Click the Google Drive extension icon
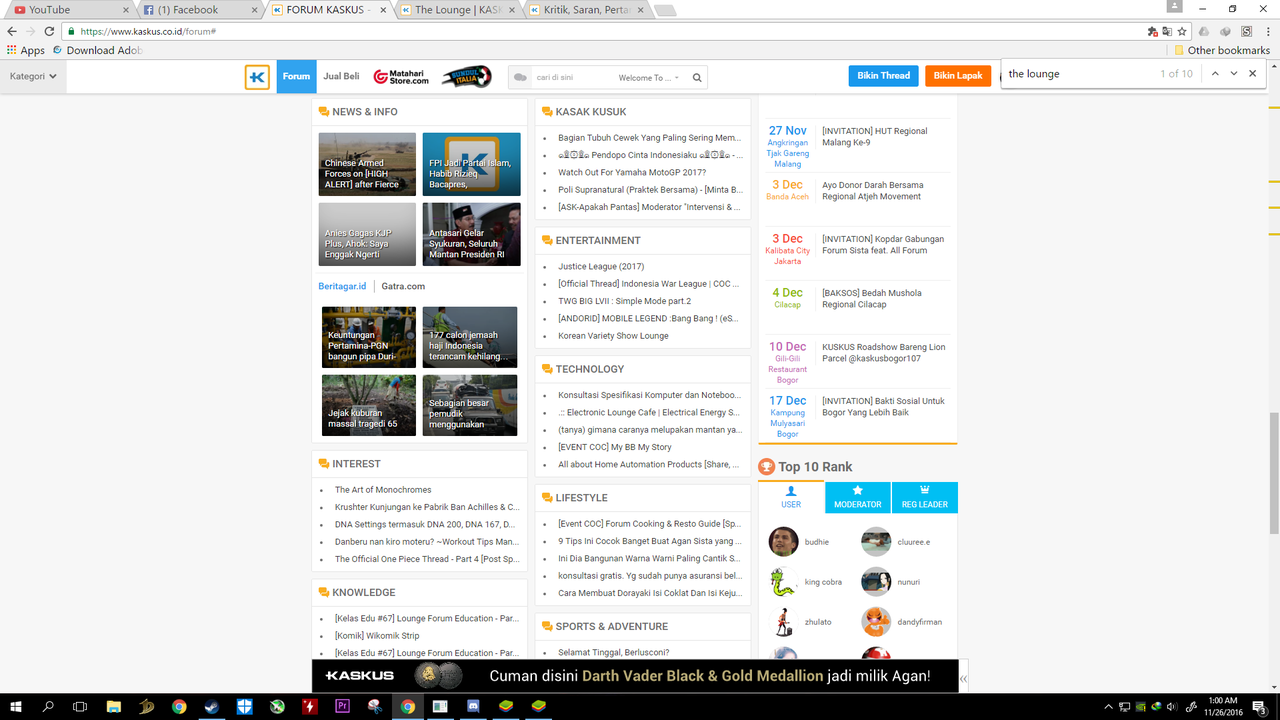 coord(1203,31)
